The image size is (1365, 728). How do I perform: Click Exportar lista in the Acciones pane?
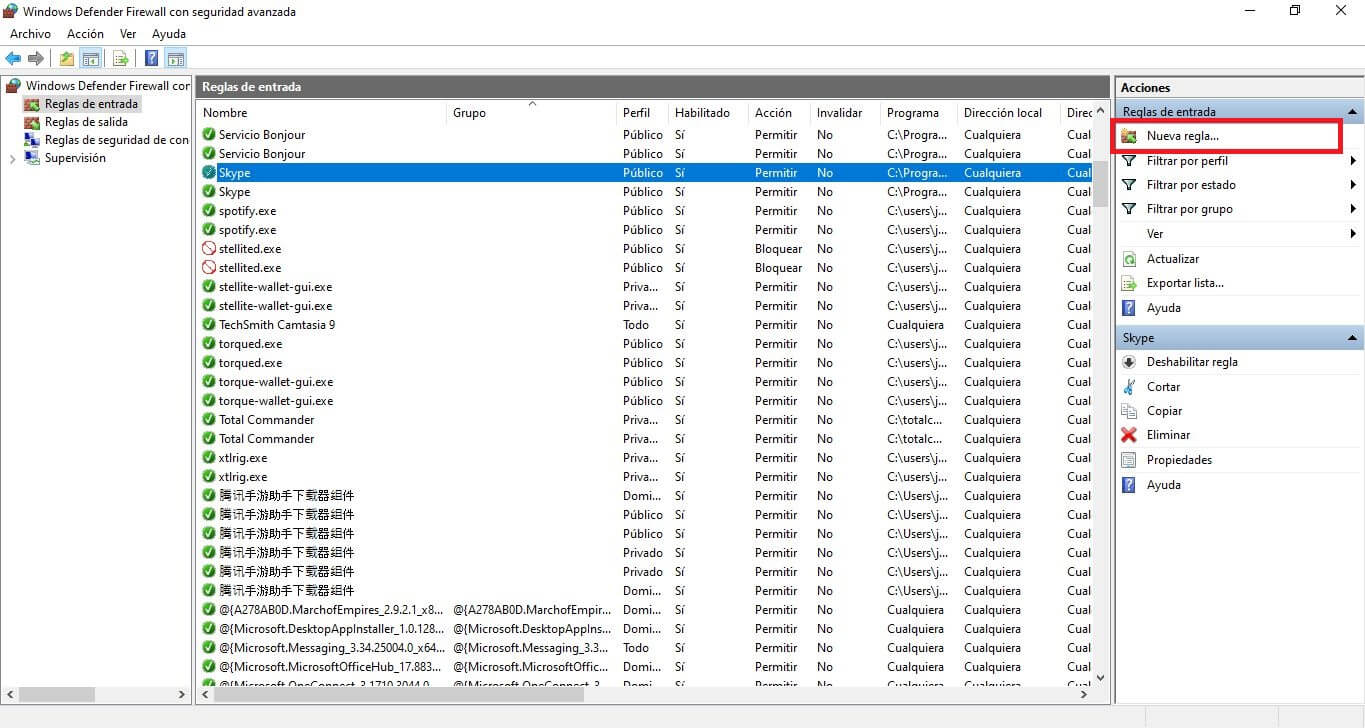click(x=1185, y=283)
